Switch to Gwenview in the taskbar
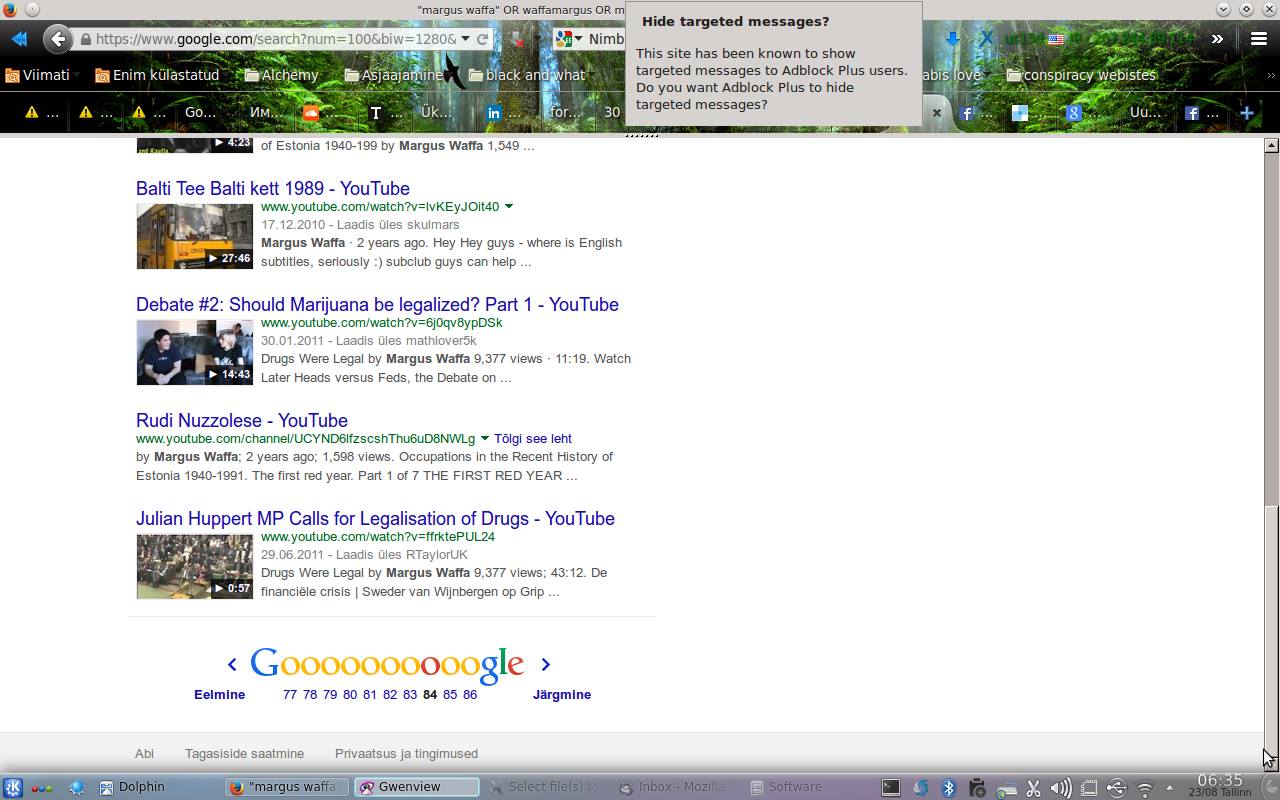The width and height of the screenshot is (1280, 800). point(417,787)
